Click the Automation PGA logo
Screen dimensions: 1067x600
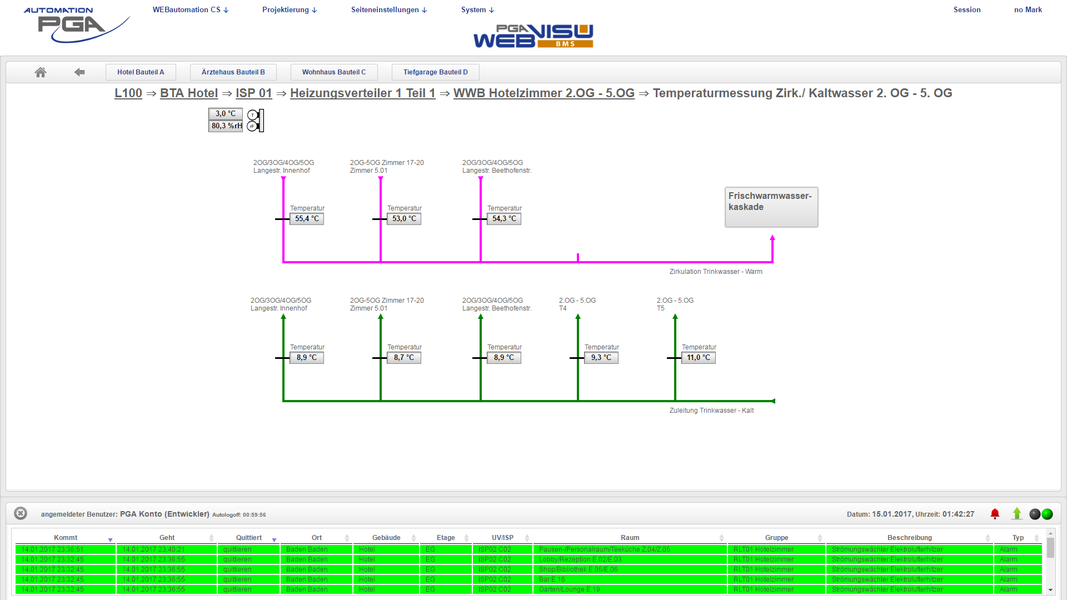75,24
